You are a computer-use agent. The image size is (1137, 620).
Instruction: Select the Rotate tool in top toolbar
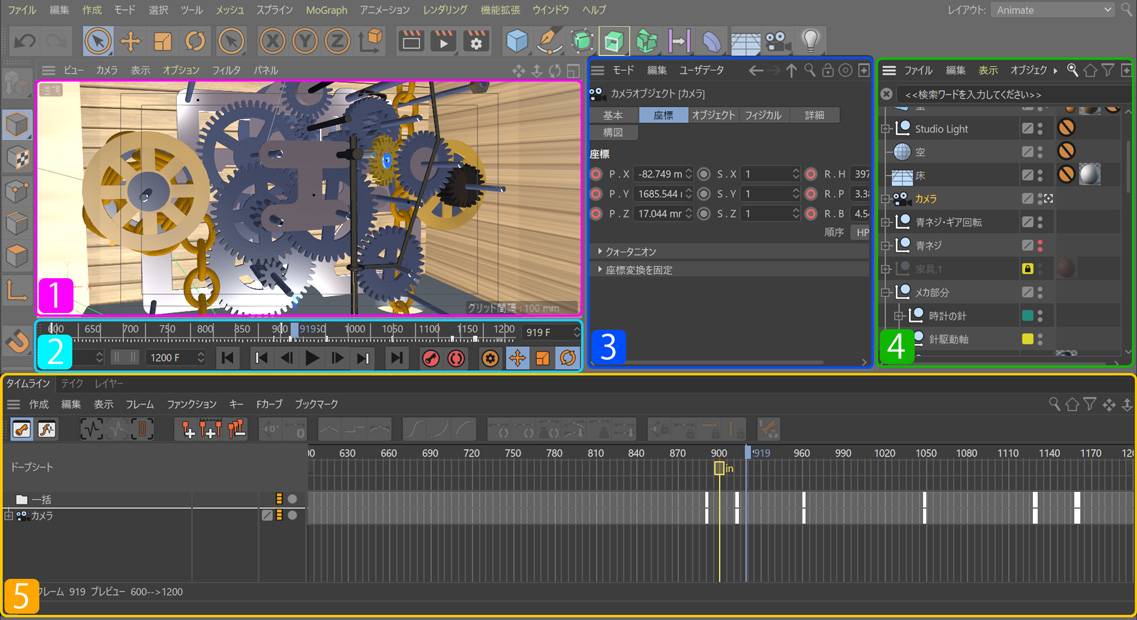[x=195, y=41]
